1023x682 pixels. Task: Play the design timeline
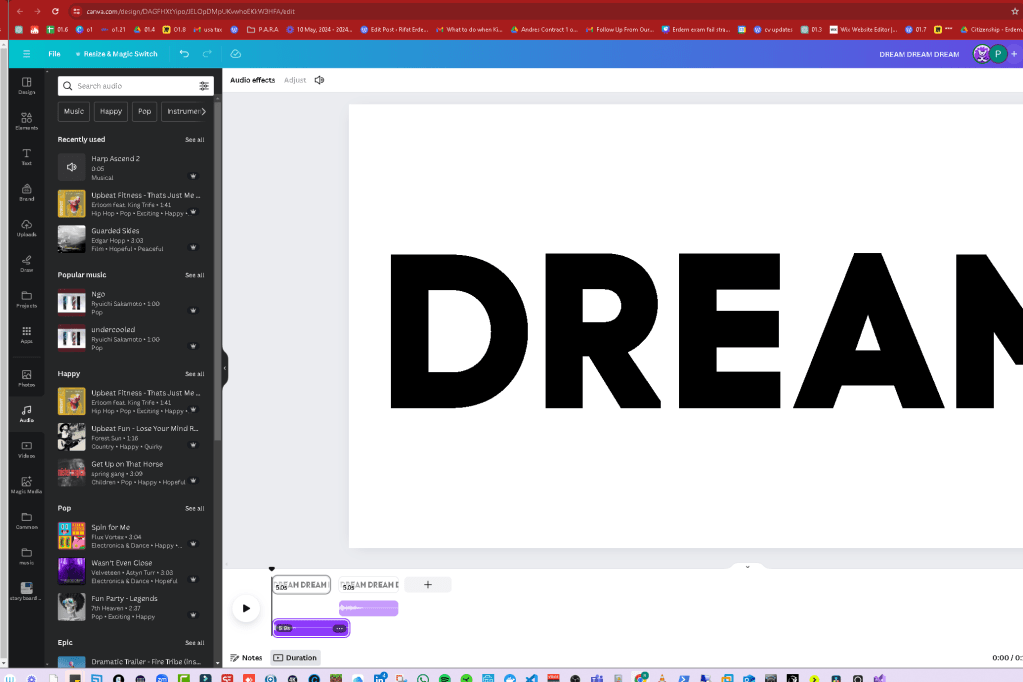click(246, 608)
